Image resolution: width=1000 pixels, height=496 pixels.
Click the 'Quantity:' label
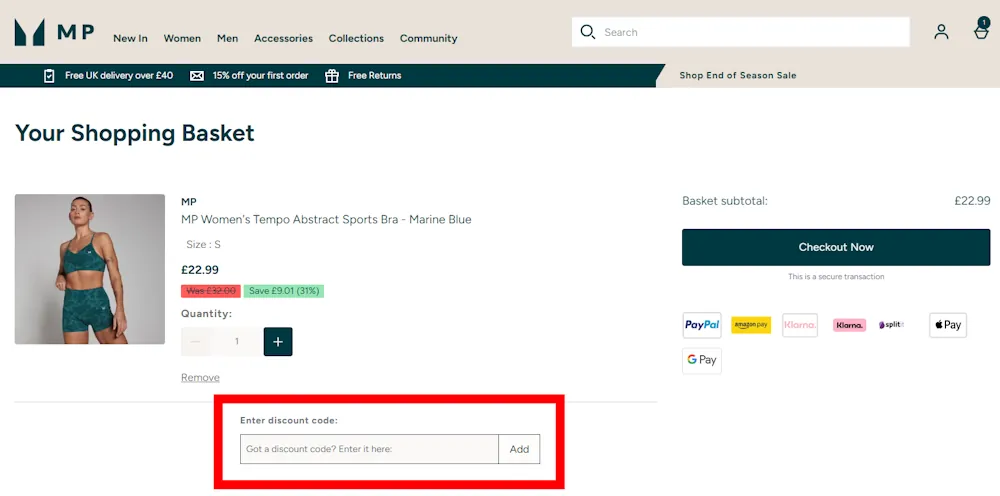tap(207, 314)
